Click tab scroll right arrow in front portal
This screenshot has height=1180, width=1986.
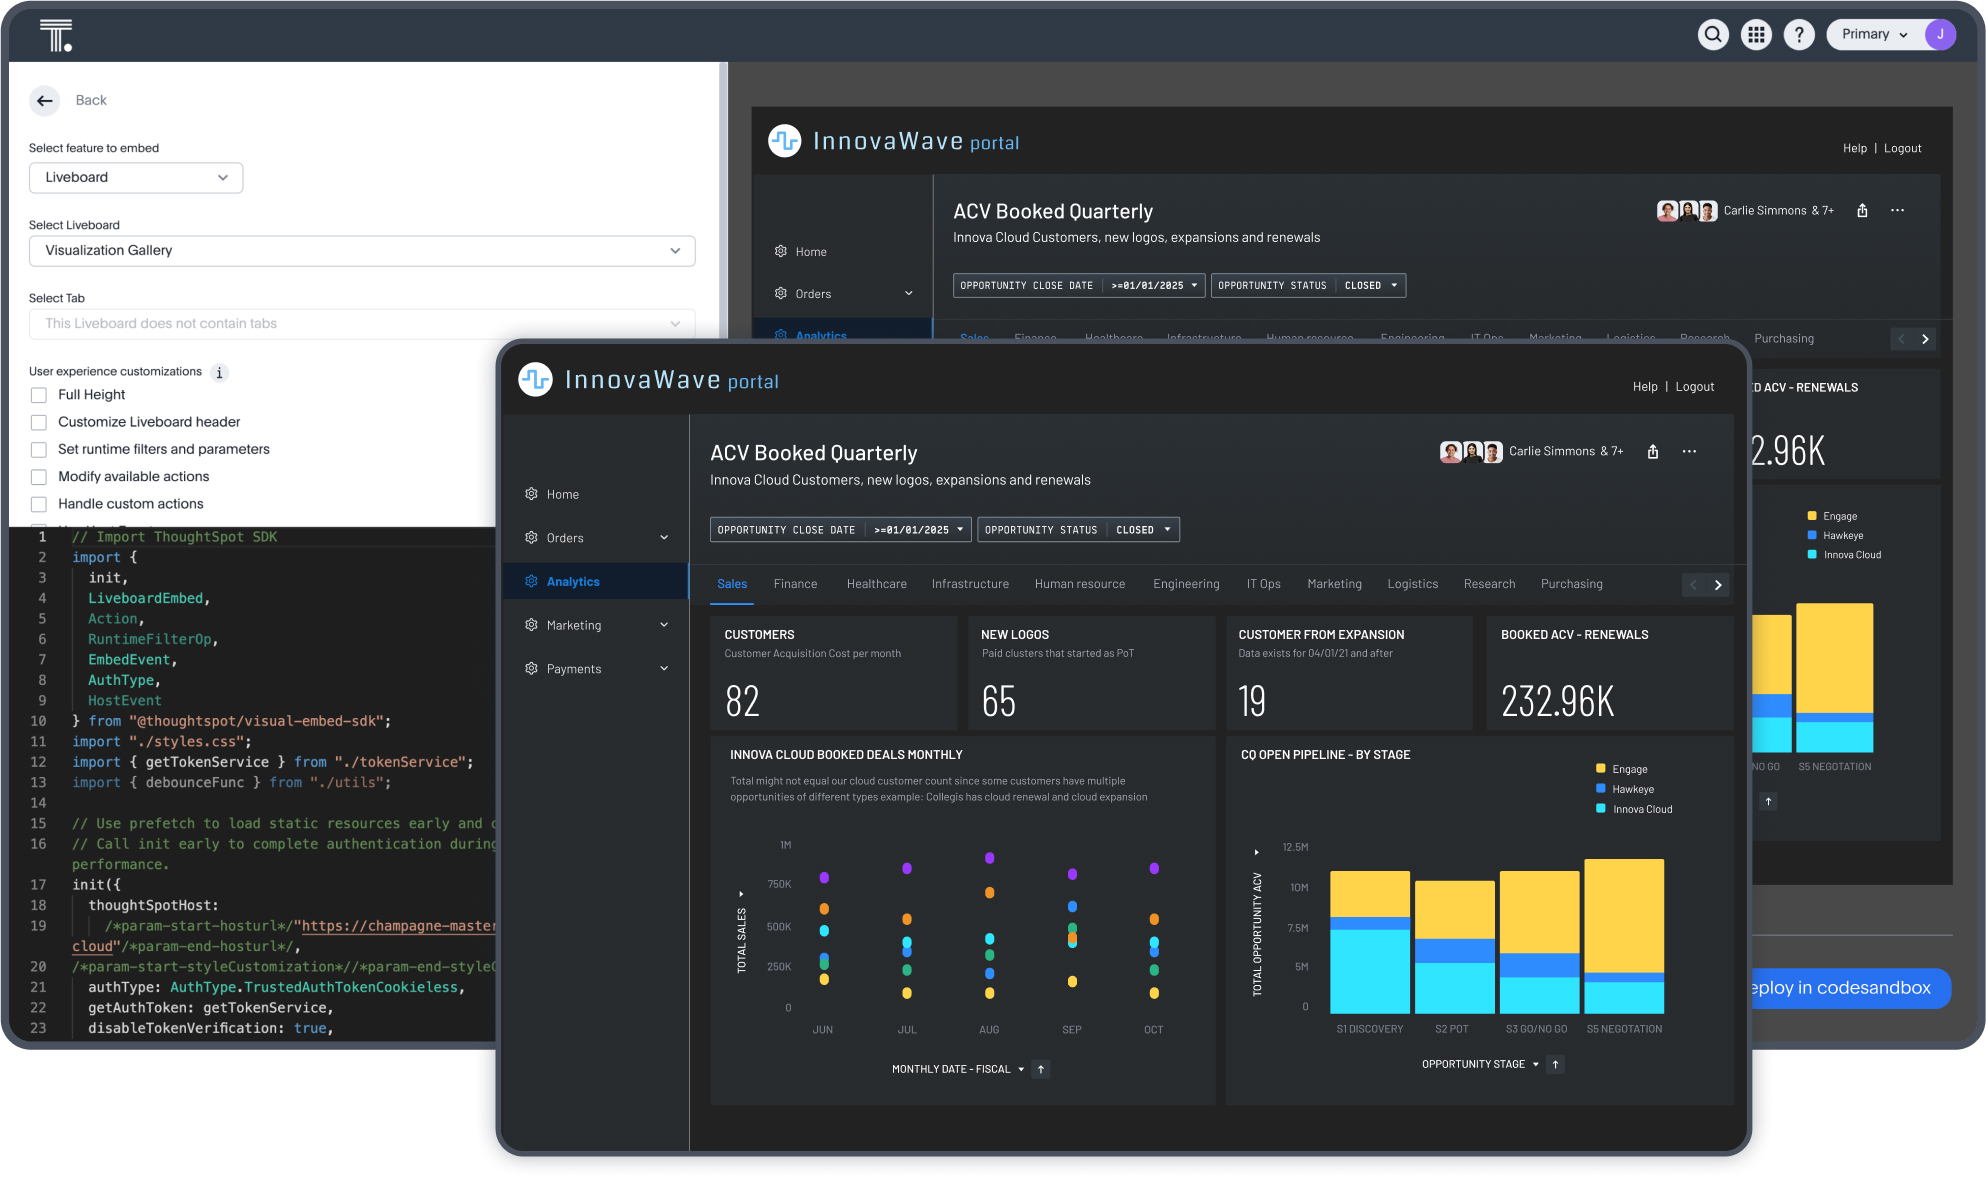(x=1718, y=585)
